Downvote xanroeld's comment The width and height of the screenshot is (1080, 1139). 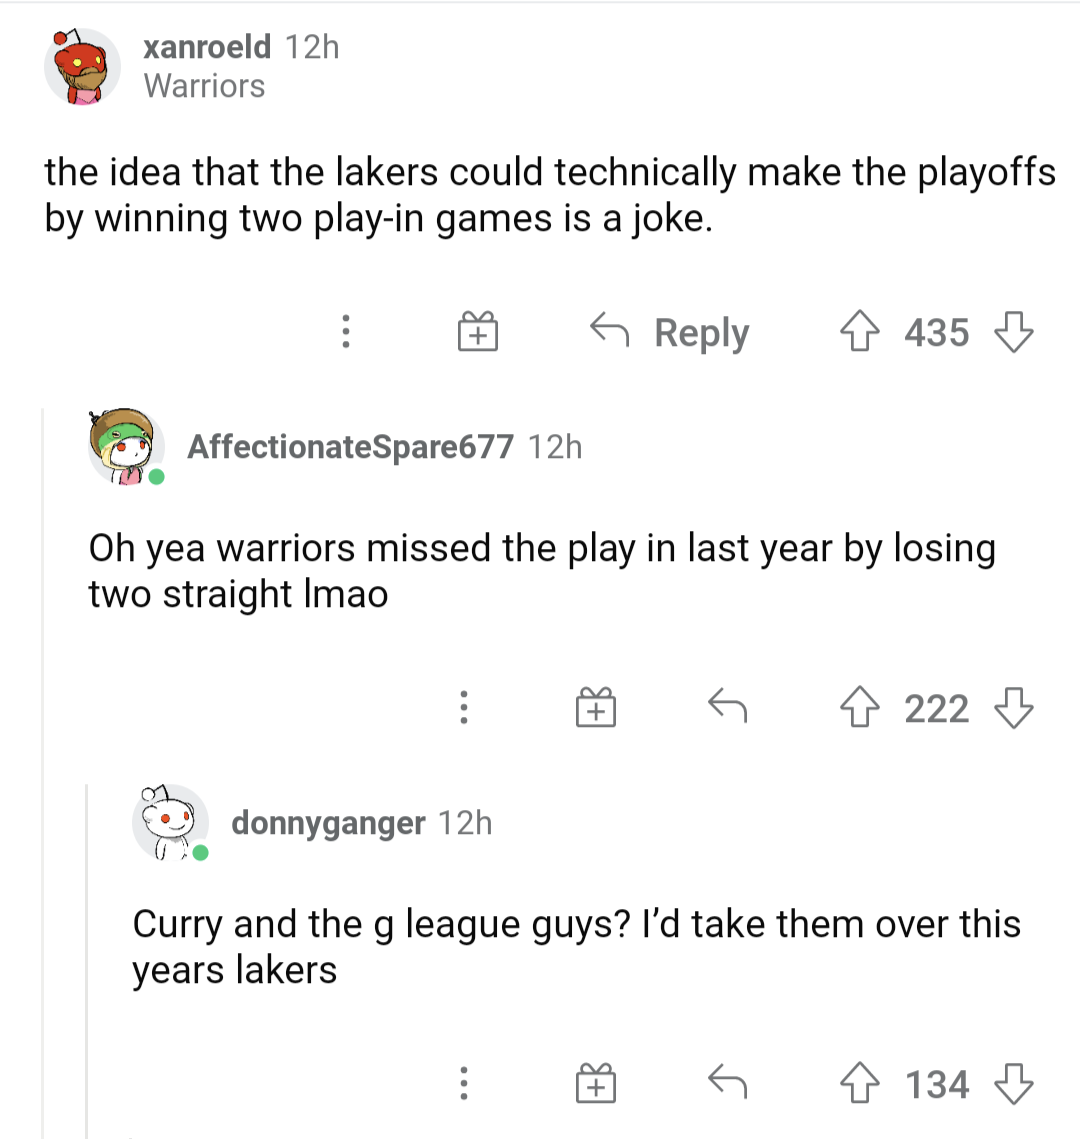click(1014, 332)
